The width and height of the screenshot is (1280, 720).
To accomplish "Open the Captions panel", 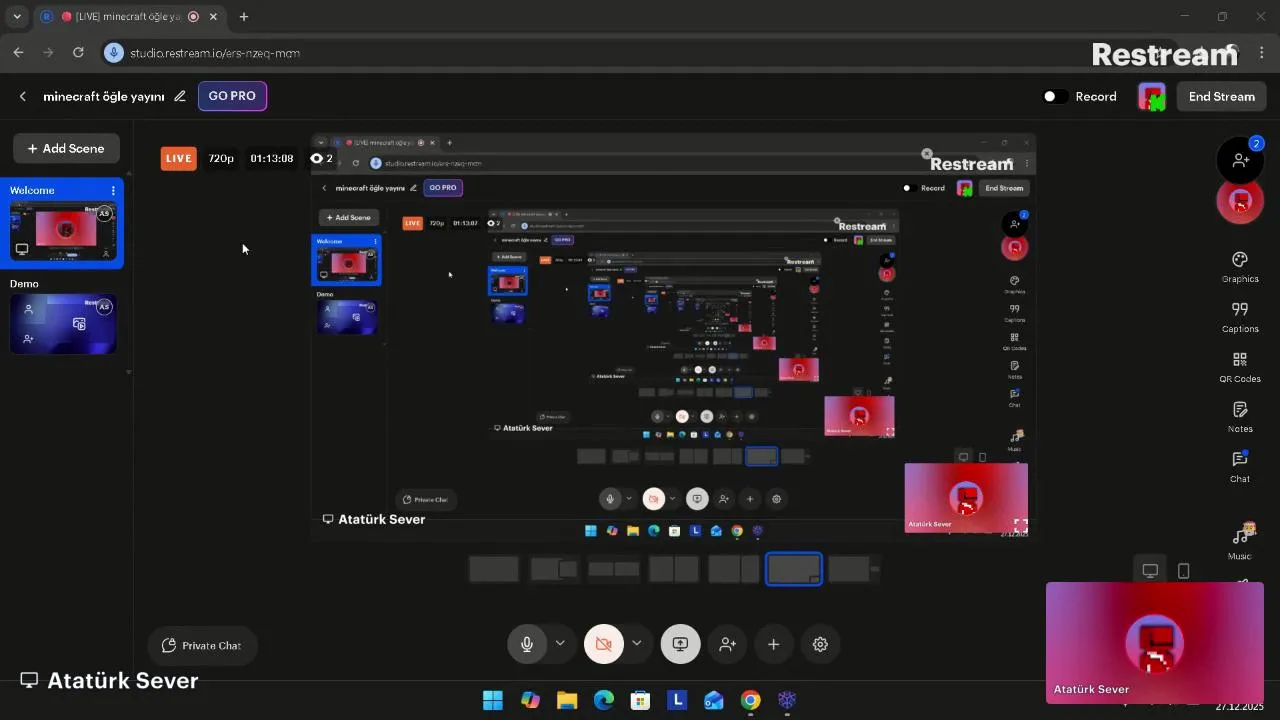I will (x=1240, y=317).
